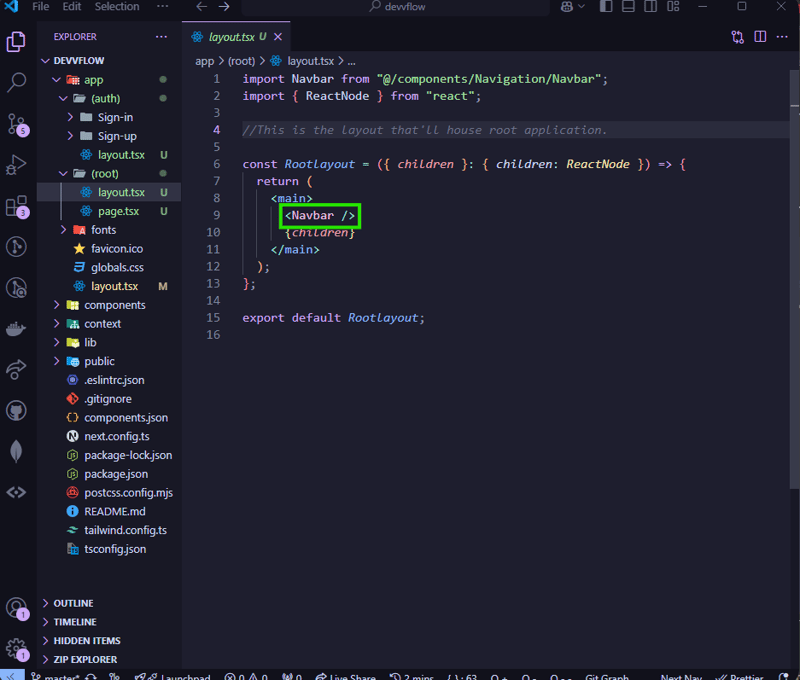Open the GitHub view in activity bar
The width and height of the screenshot is (800, 680).
[x=17, y=410]
